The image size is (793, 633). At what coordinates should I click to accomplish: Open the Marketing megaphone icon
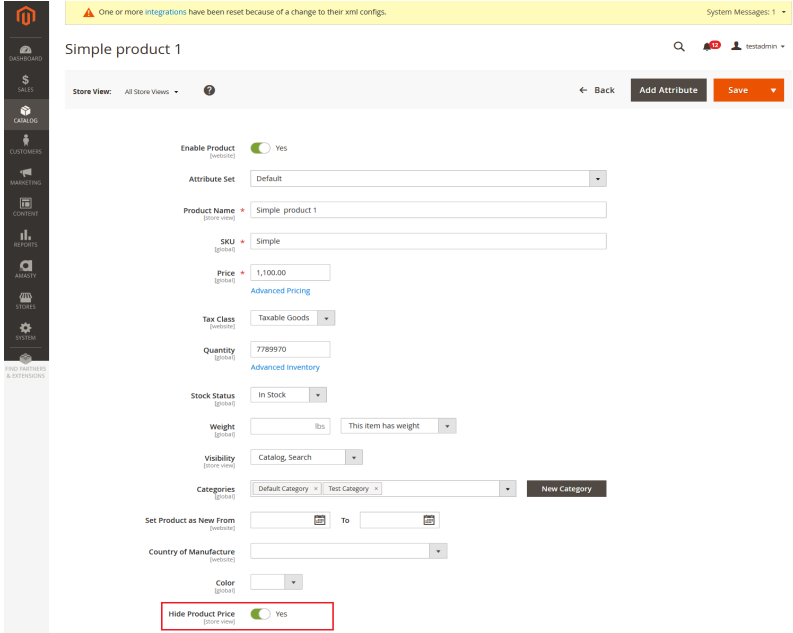coord(25,176)
